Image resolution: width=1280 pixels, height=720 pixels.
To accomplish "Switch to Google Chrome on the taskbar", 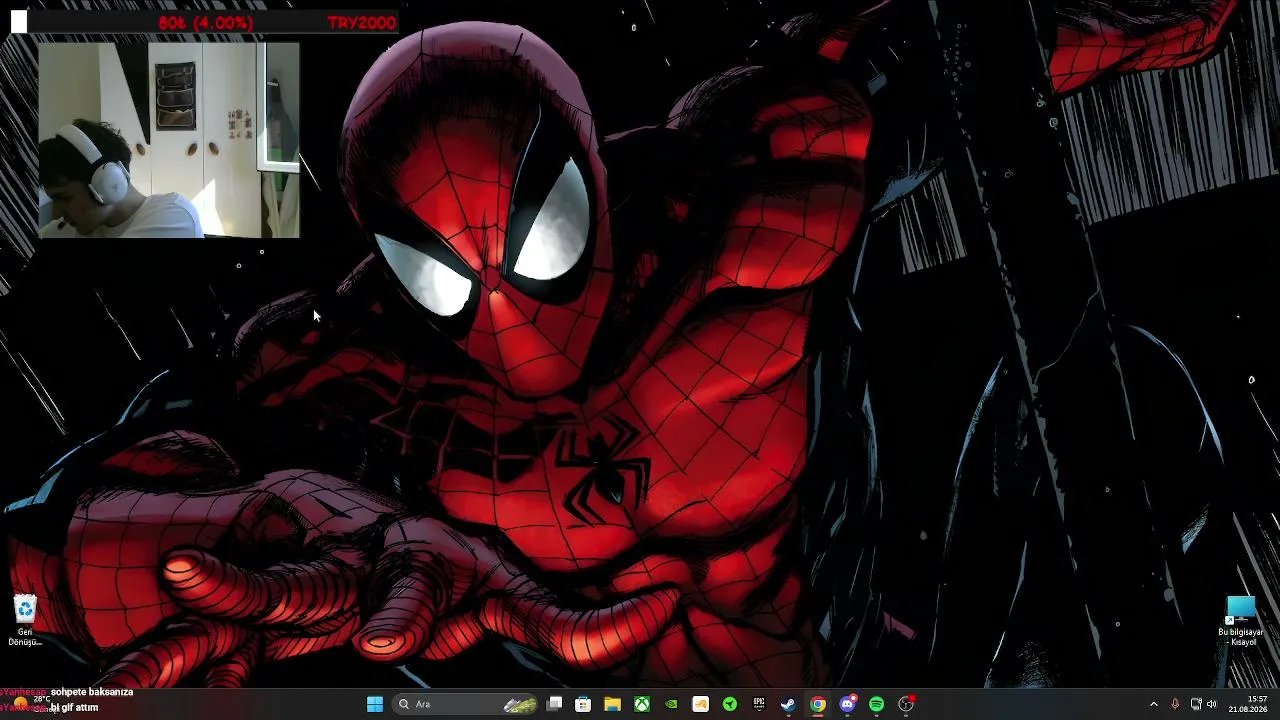I will pyautogui.click(x=818, y=704).
